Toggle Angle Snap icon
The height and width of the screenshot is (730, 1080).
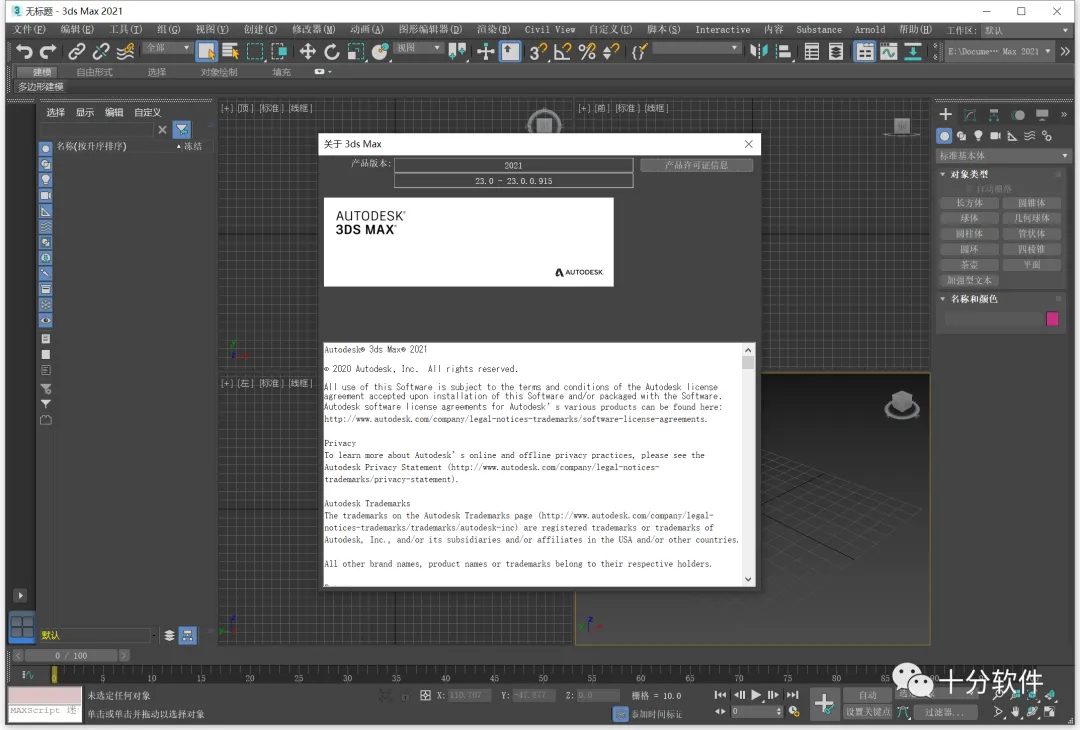coord(563,52)
